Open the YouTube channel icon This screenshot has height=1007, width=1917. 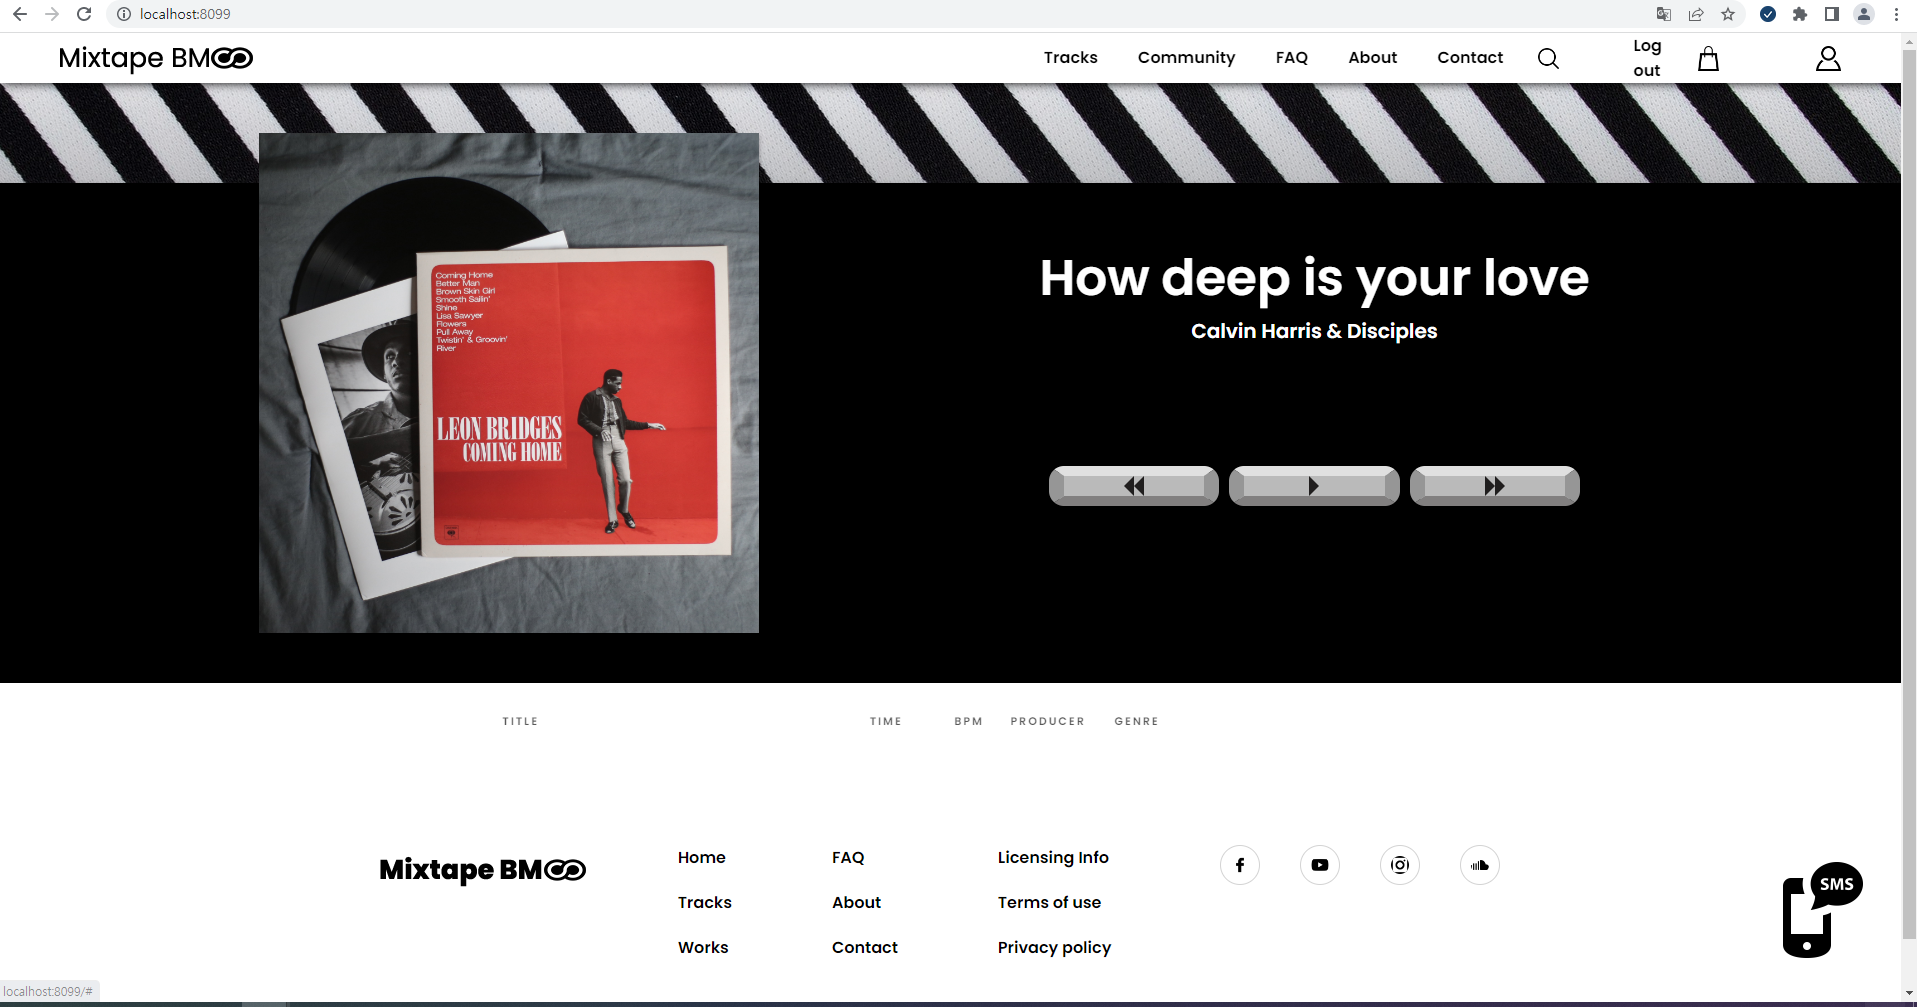(1319, 864)
